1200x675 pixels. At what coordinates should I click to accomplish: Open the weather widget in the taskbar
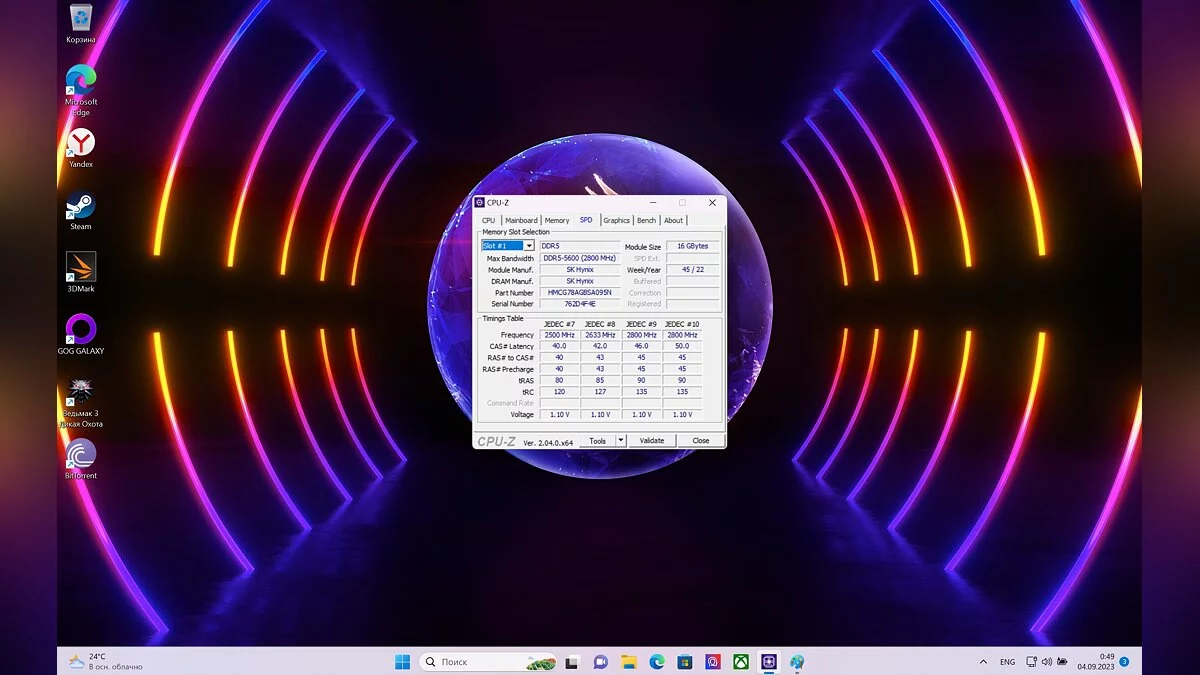click(105, 662)
